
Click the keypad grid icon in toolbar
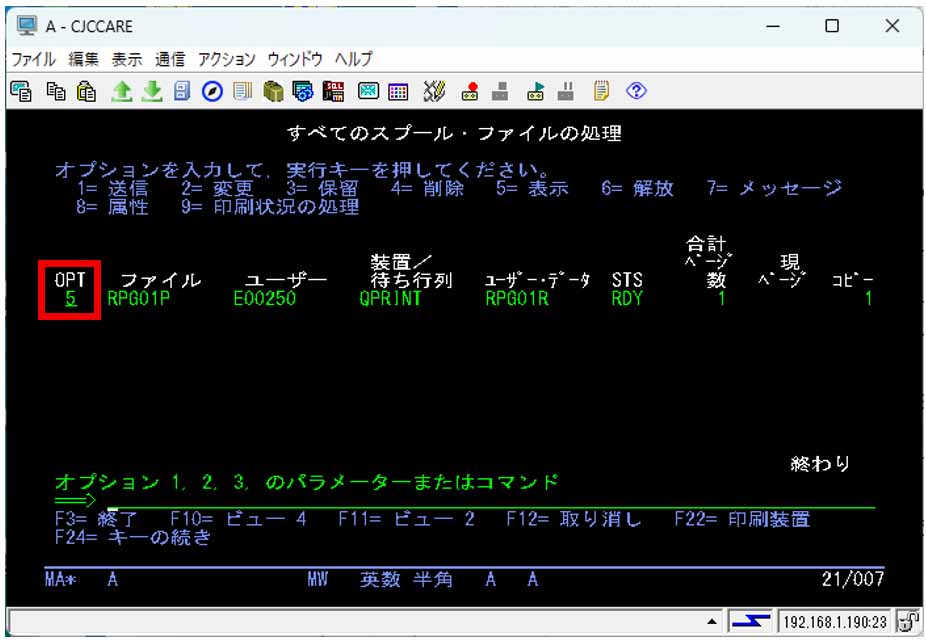point(398,92)
